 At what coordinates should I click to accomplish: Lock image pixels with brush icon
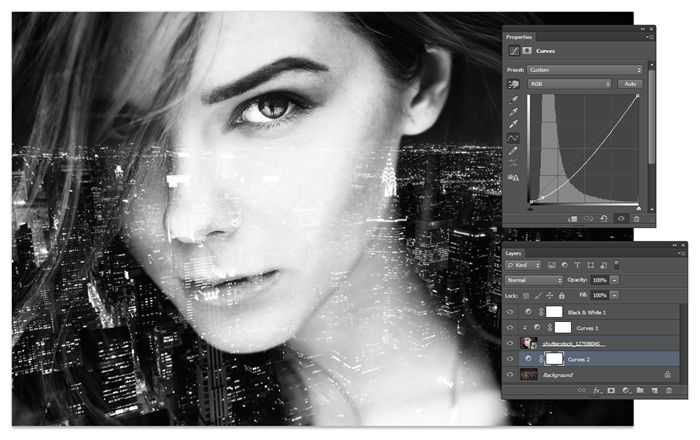pyautogui.click(x=538, y=295)
